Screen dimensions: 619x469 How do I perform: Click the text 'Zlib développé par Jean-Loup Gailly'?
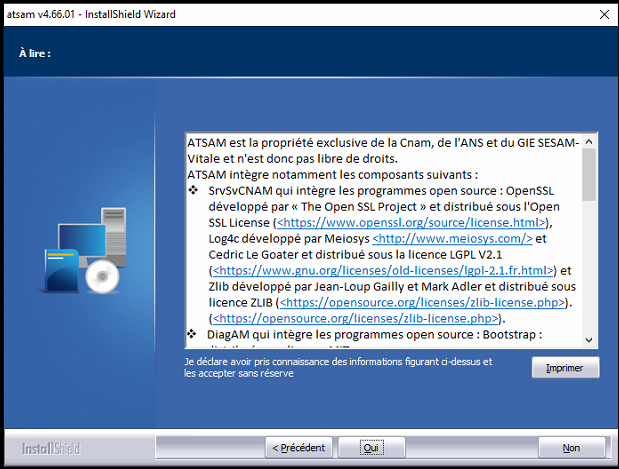tap(305, 287)
